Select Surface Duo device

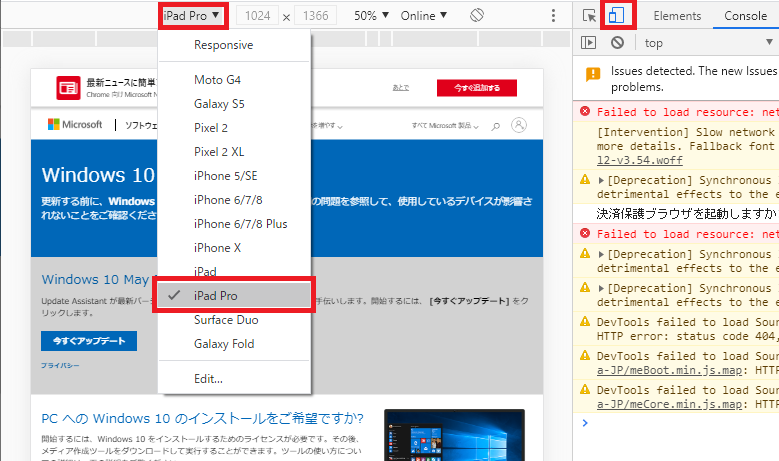234,320
